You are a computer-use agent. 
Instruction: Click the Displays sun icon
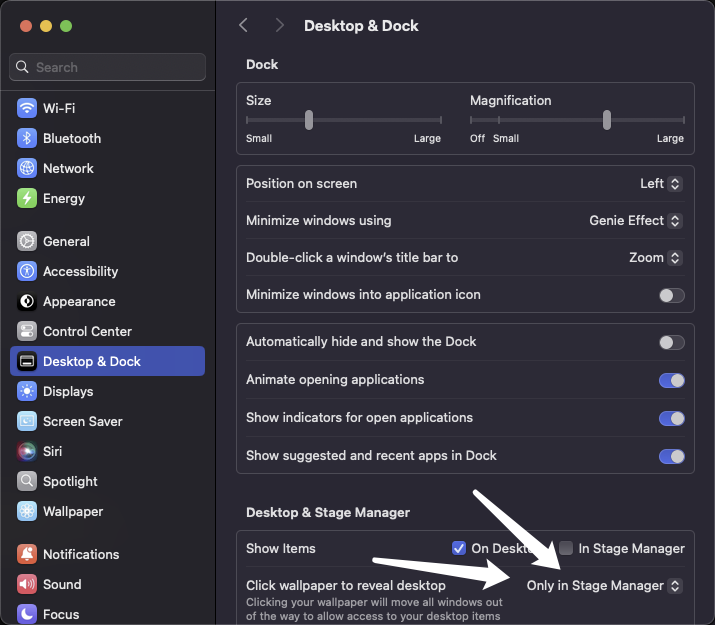pyautogui.click(x=27, y=392)
